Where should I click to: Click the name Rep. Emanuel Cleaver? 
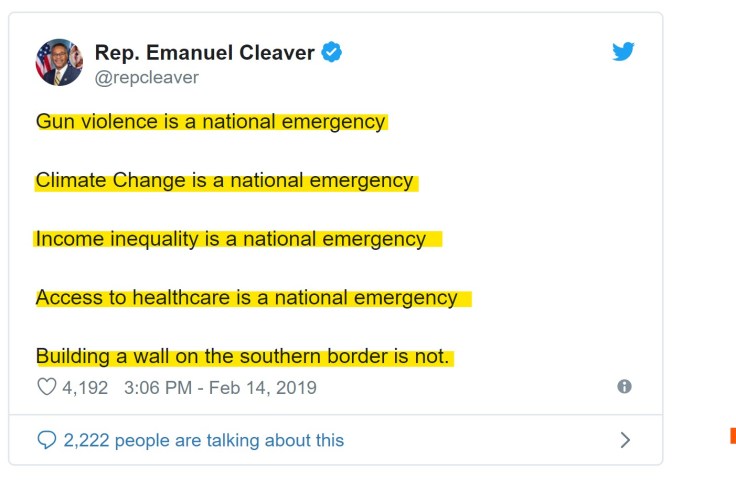[205, 52]
